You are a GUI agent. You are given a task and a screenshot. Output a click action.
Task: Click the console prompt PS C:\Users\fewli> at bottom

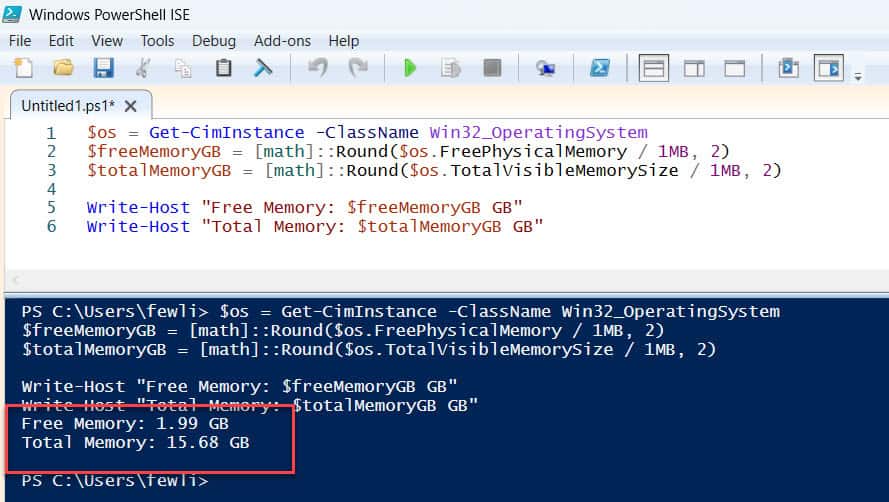[115, 481]
